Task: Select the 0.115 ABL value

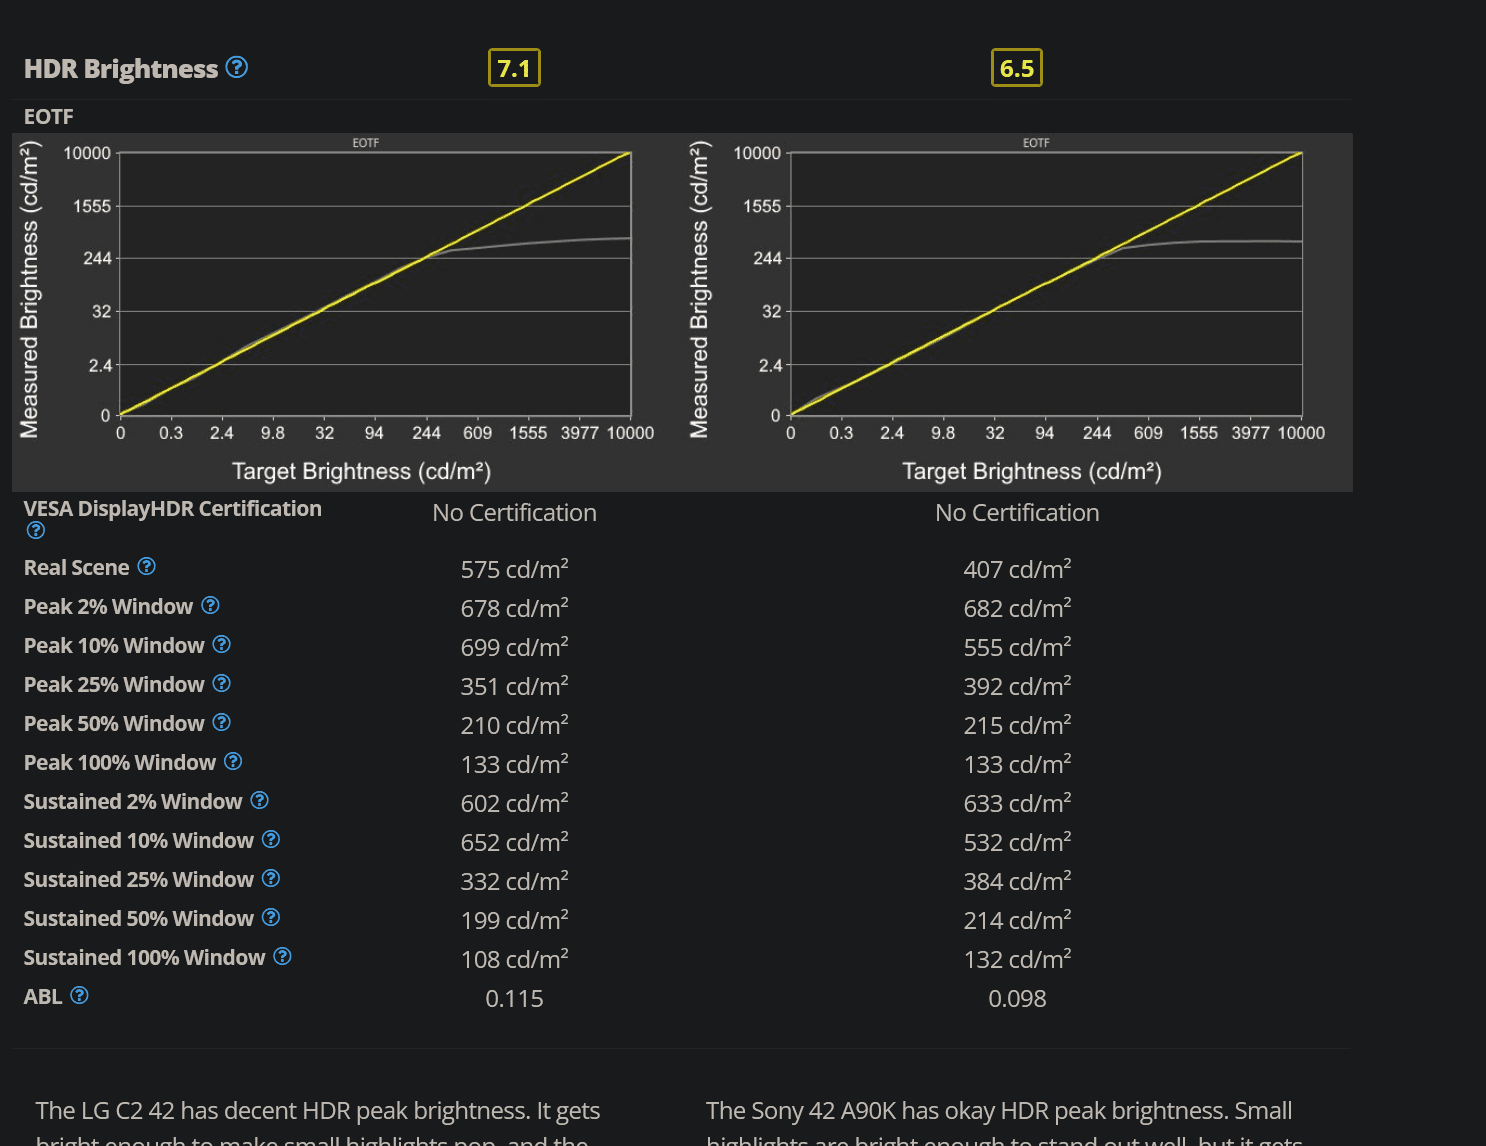Action: click(514, 998)
